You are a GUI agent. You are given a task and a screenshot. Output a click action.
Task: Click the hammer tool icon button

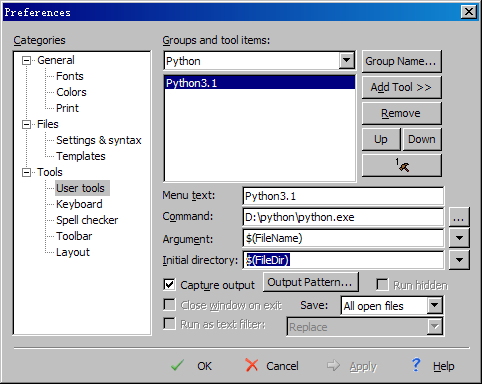pyautogui.click(x=402, y=165)
